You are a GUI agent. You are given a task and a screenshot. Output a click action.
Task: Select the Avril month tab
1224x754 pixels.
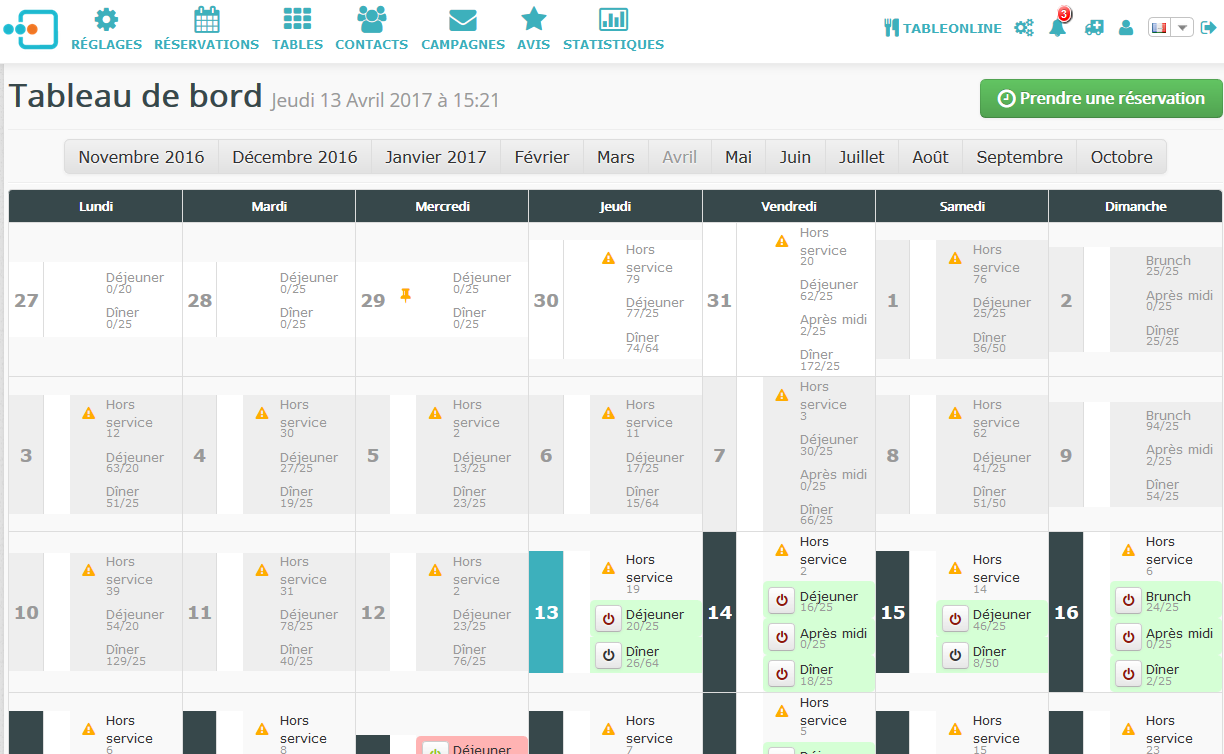680,157
